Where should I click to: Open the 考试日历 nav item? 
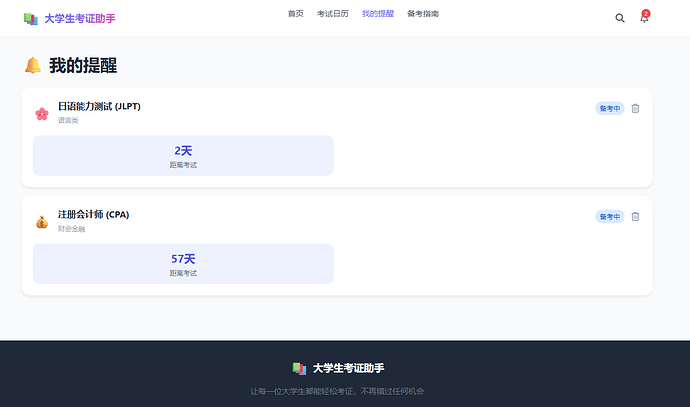point(333,14)
